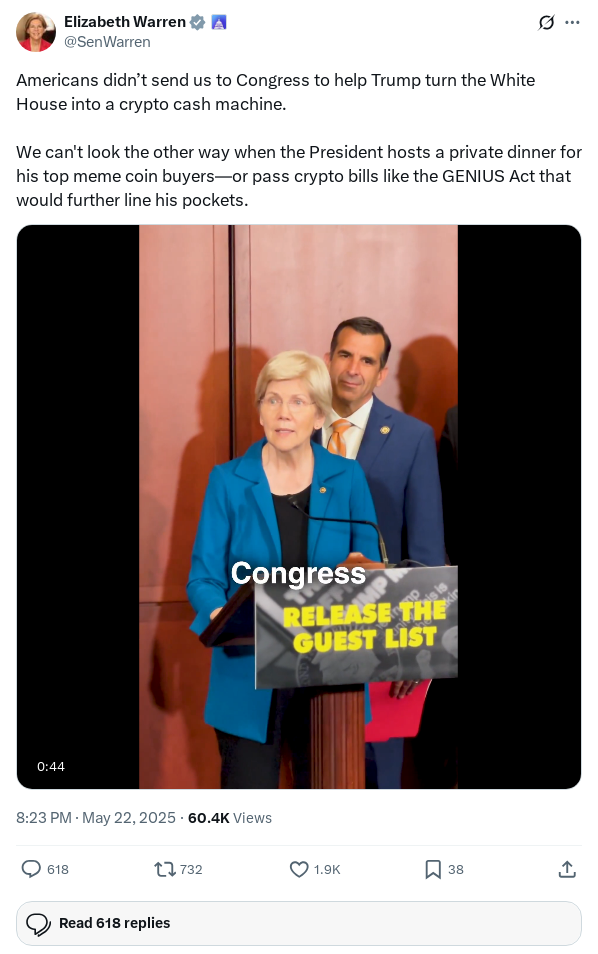The height and width of the screenshot is (954, 598).
Task: View the 60.4K Views analytics
Action: coord(230,818)
